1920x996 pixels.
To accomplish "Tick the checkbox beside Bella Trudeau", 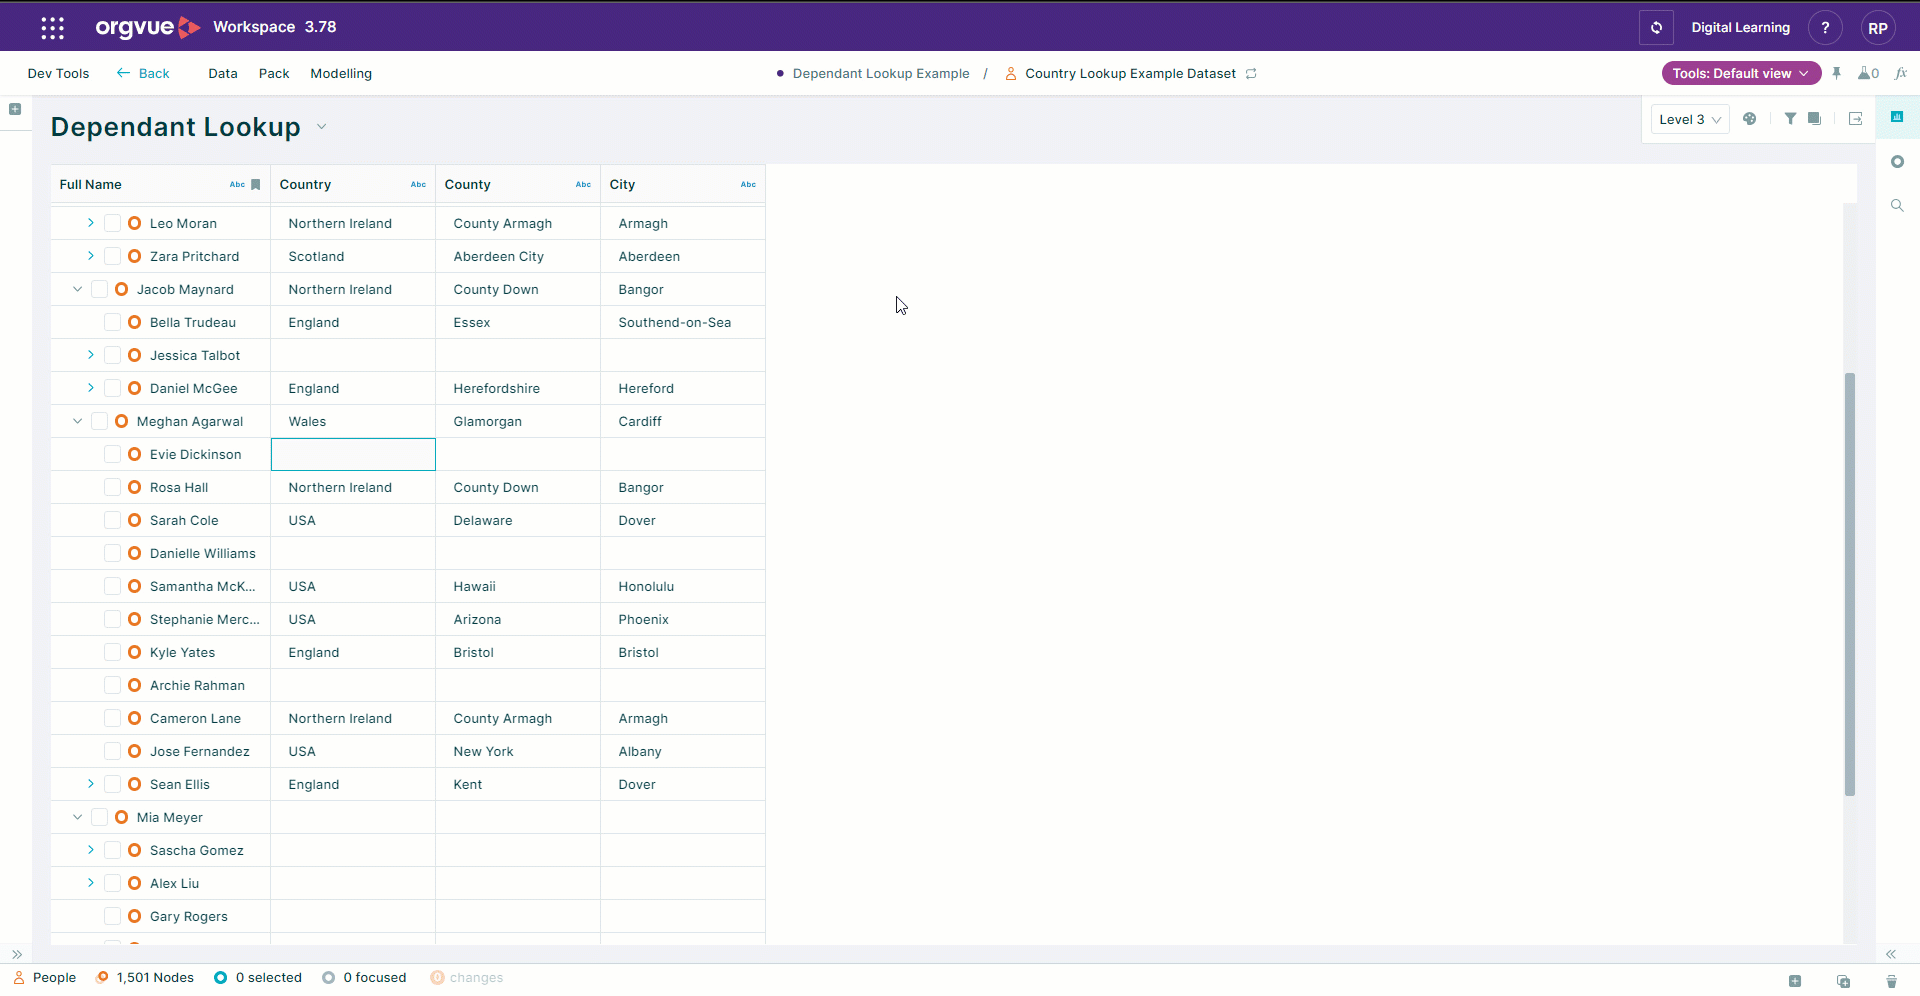I will pos(113,322).
